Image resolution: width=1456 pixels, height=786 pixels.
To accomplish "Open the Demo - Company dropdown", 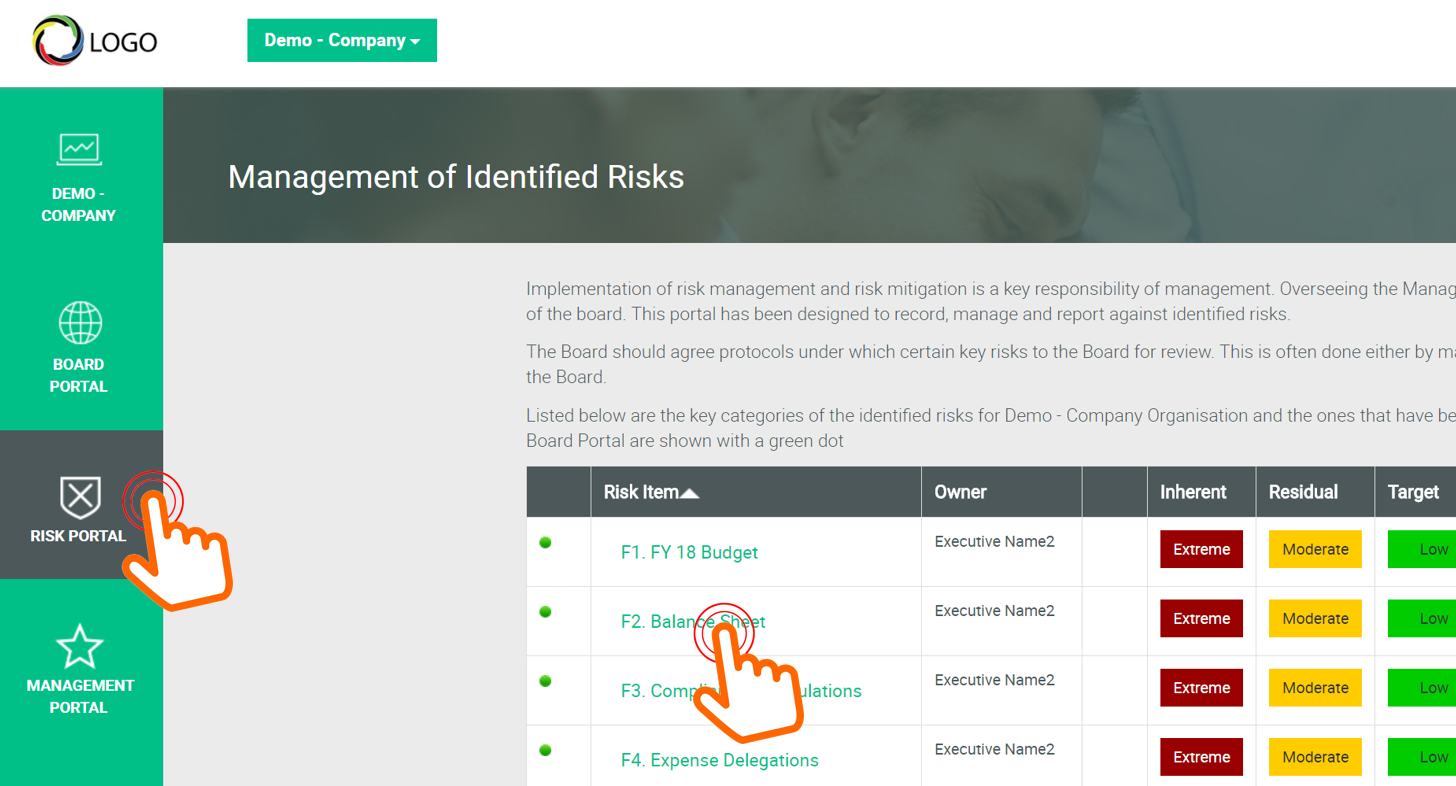I will pyautogui.click(x=342, y=40).
